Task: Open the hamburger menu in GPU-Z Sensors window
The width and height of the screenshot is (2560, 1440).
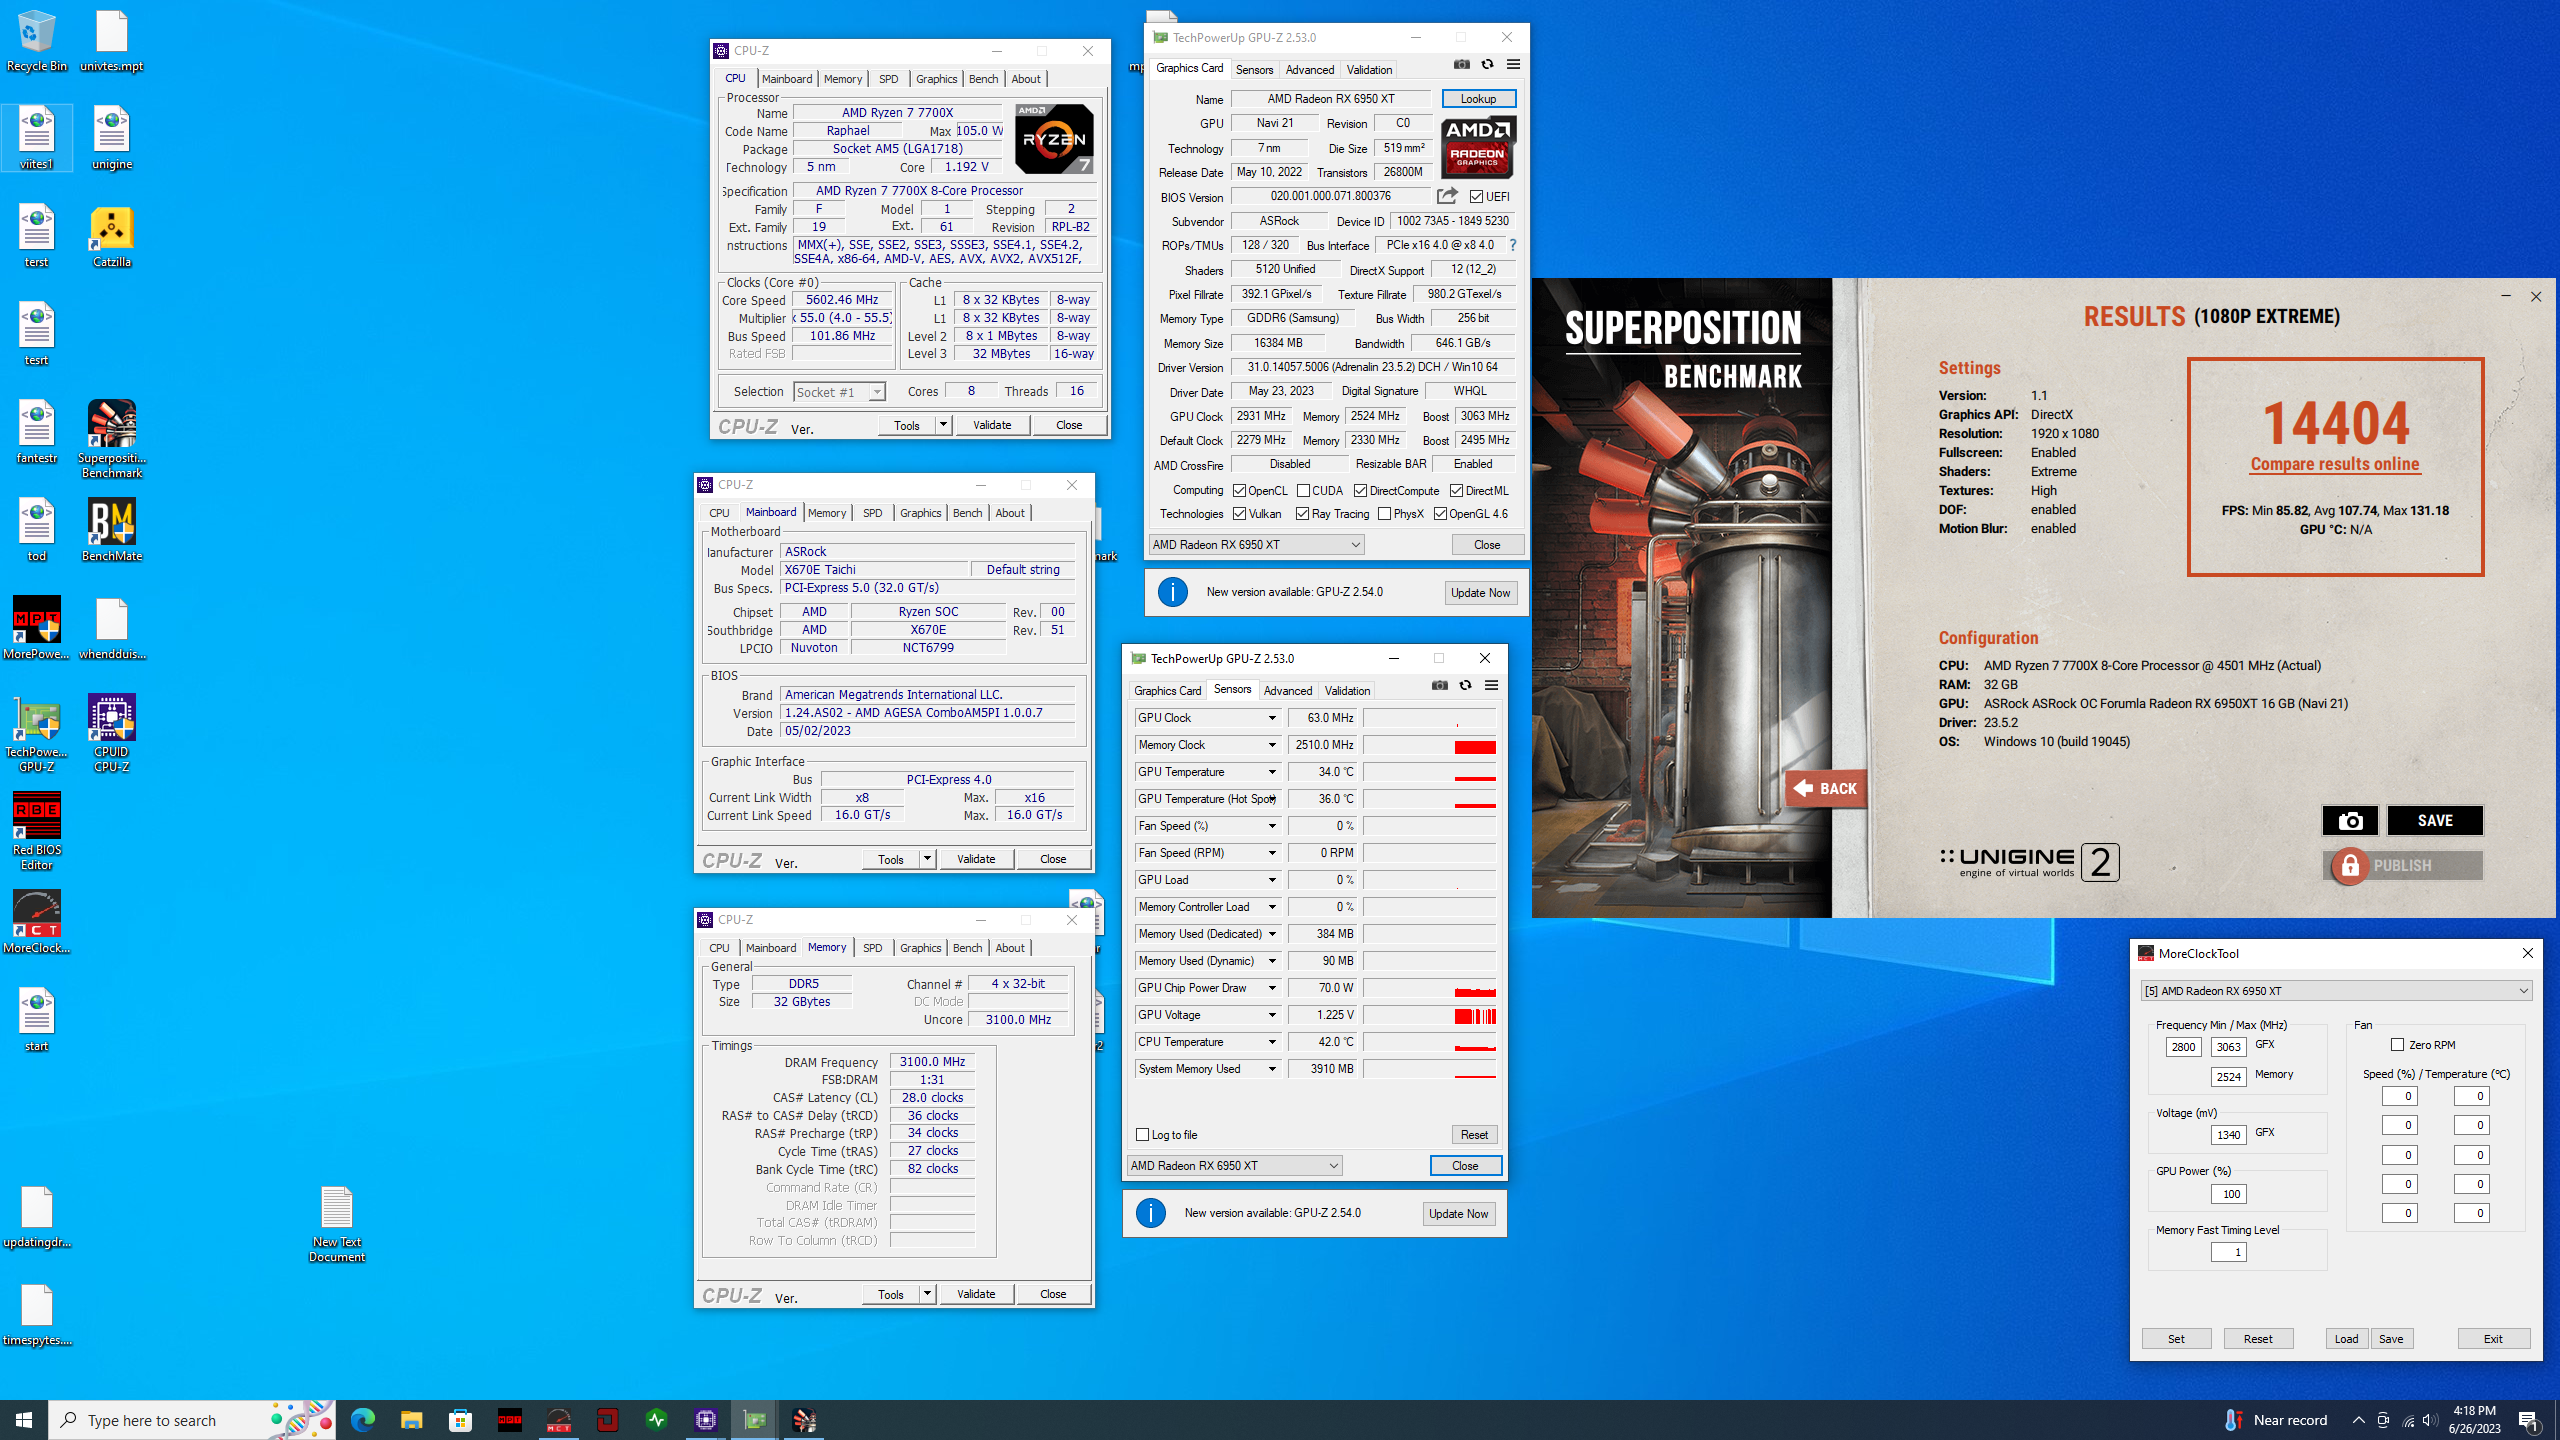Action: click(1491, 686)
